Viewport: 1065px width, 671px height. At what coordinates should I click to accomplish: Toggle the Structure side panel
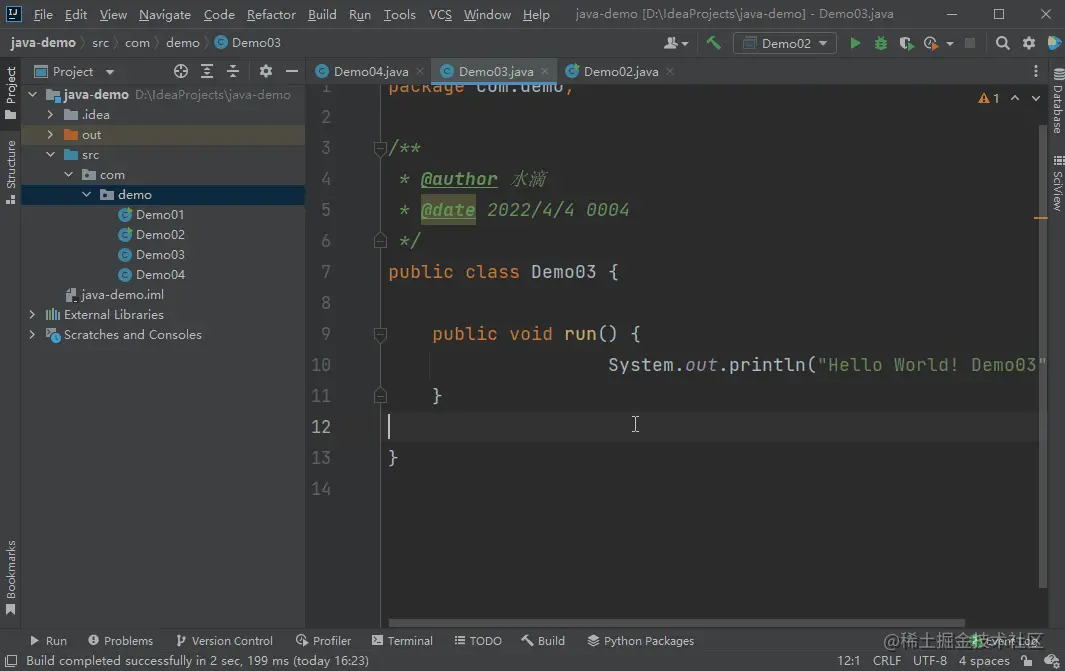click(x=11, y=171)
